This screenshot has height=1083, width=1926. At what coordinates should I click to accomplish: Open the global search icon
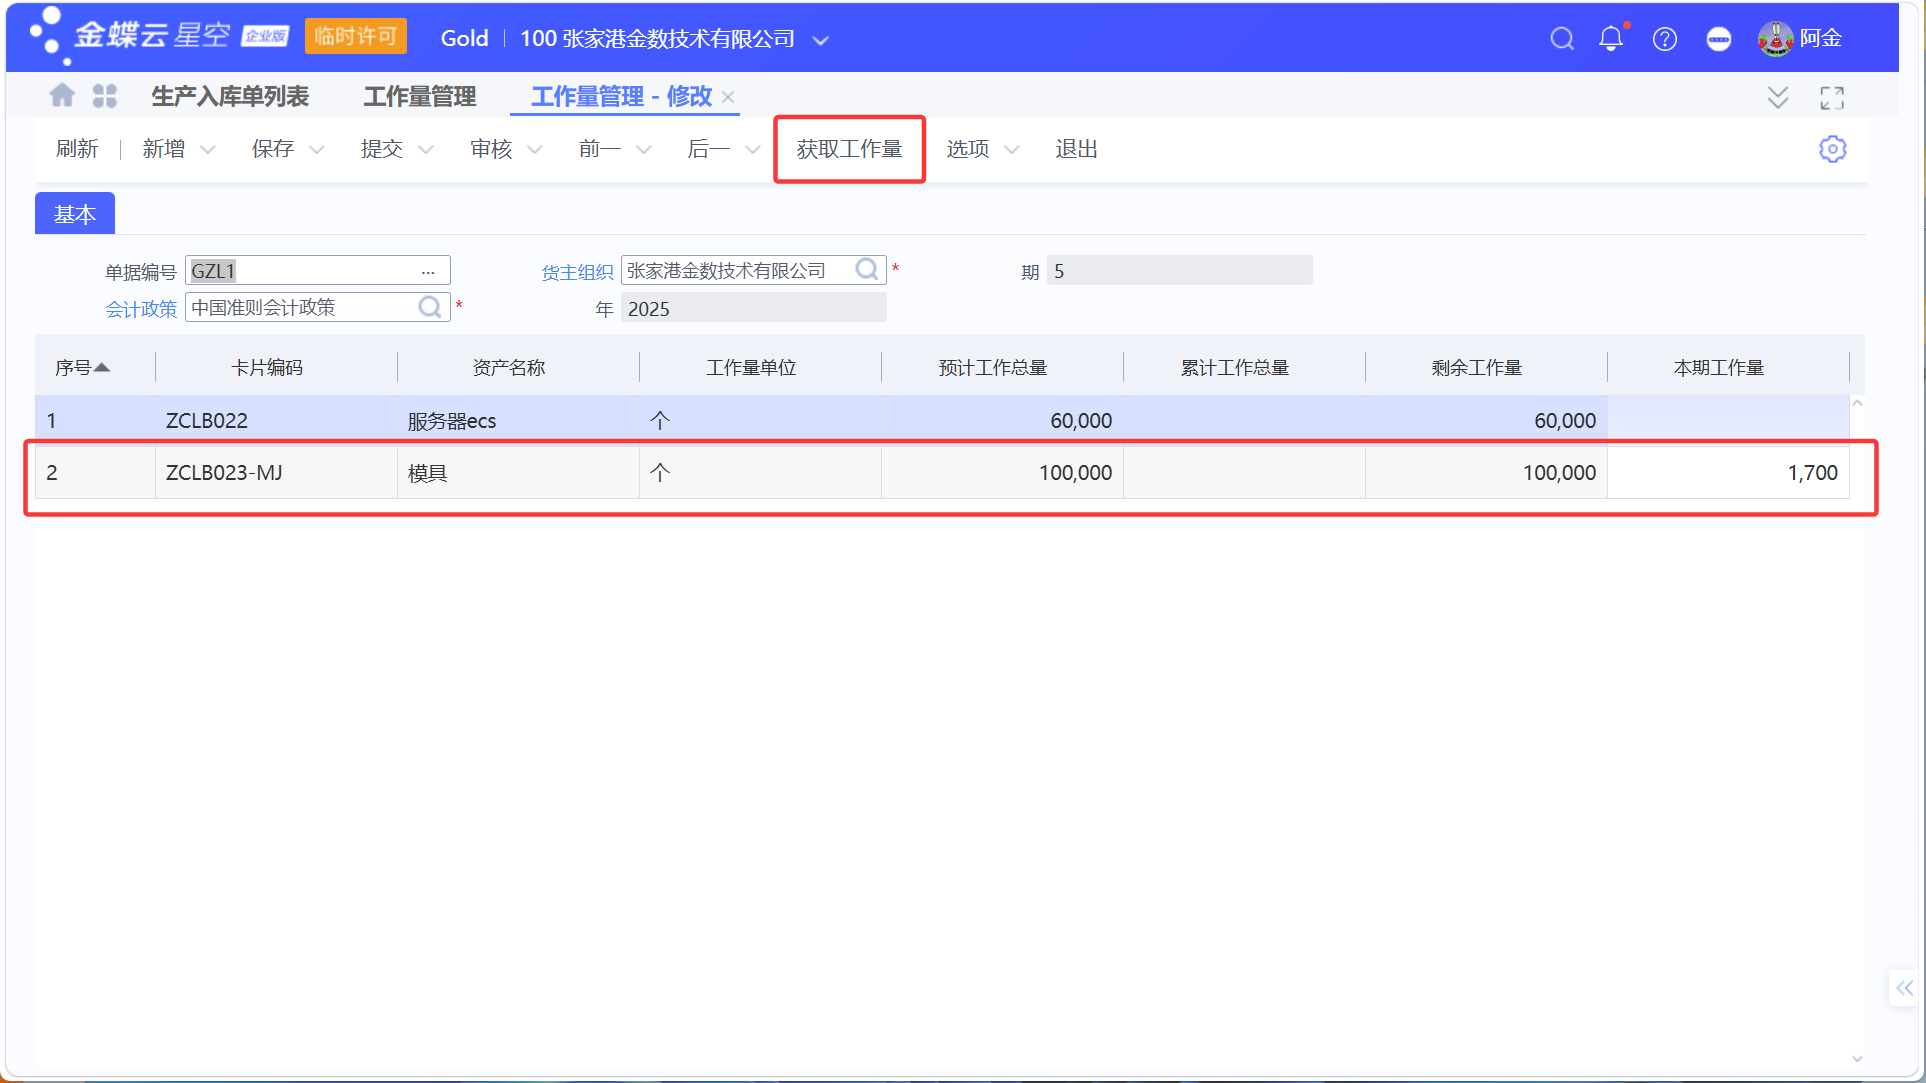pyautogui.click(x=1562, y=39)
